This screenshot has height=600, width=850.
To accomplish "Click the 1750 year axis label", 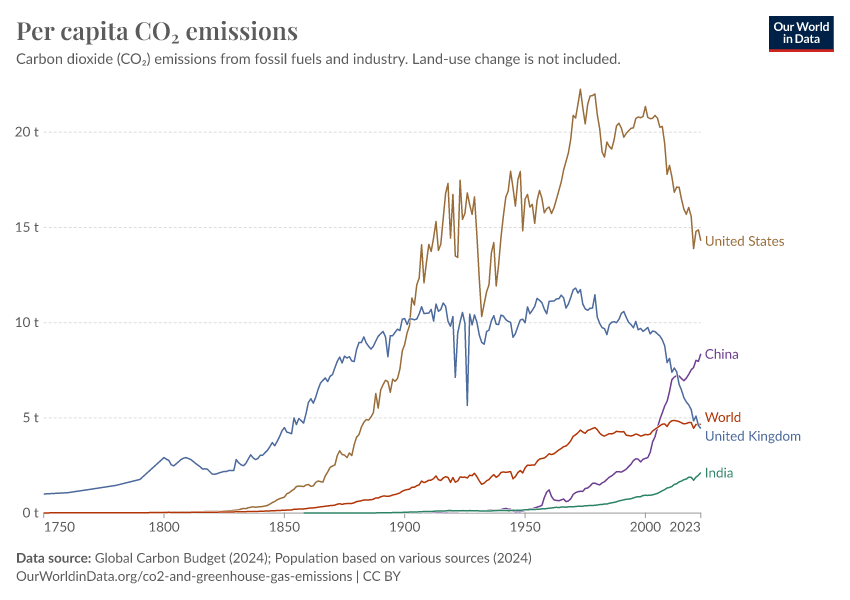I will coord(59,527).
